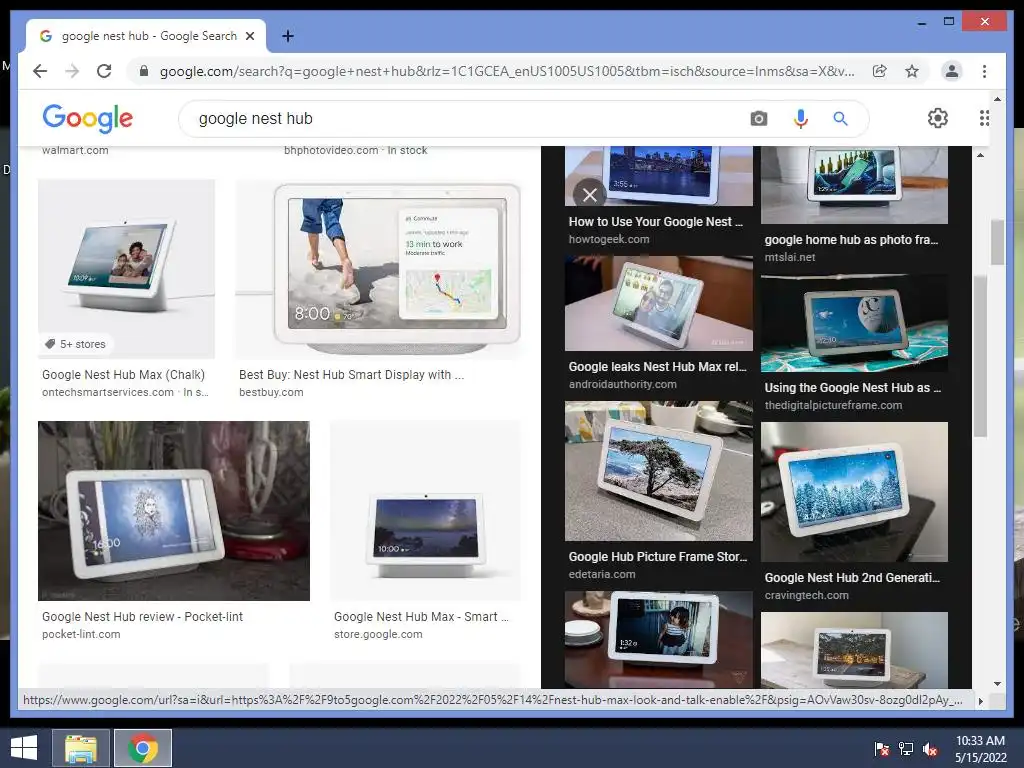Screen dimensions: 1024x768
Task: Start voice search with microphone
Action: click(801, 119)
